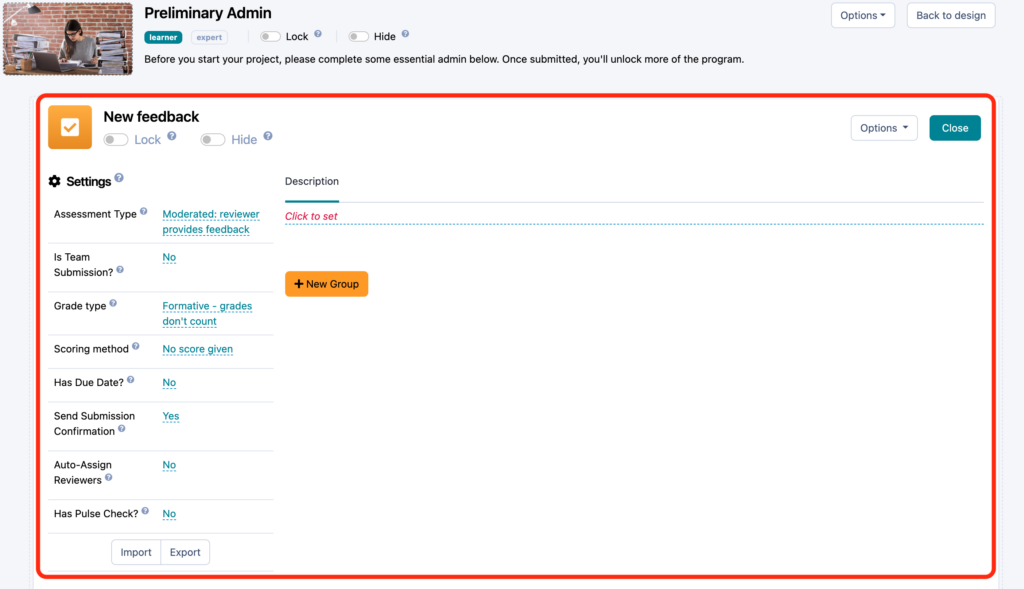Click the Preliminary Admin thumbnail image
Screen dimensions: 1024x589
click(68, 39)
